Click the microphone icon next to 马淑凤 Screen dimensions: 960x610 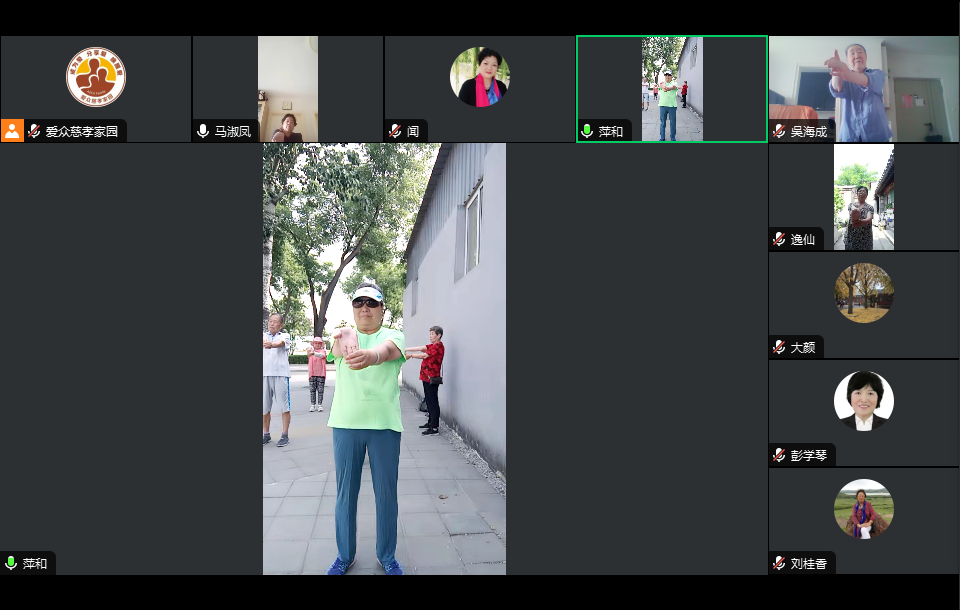(203, 131)
